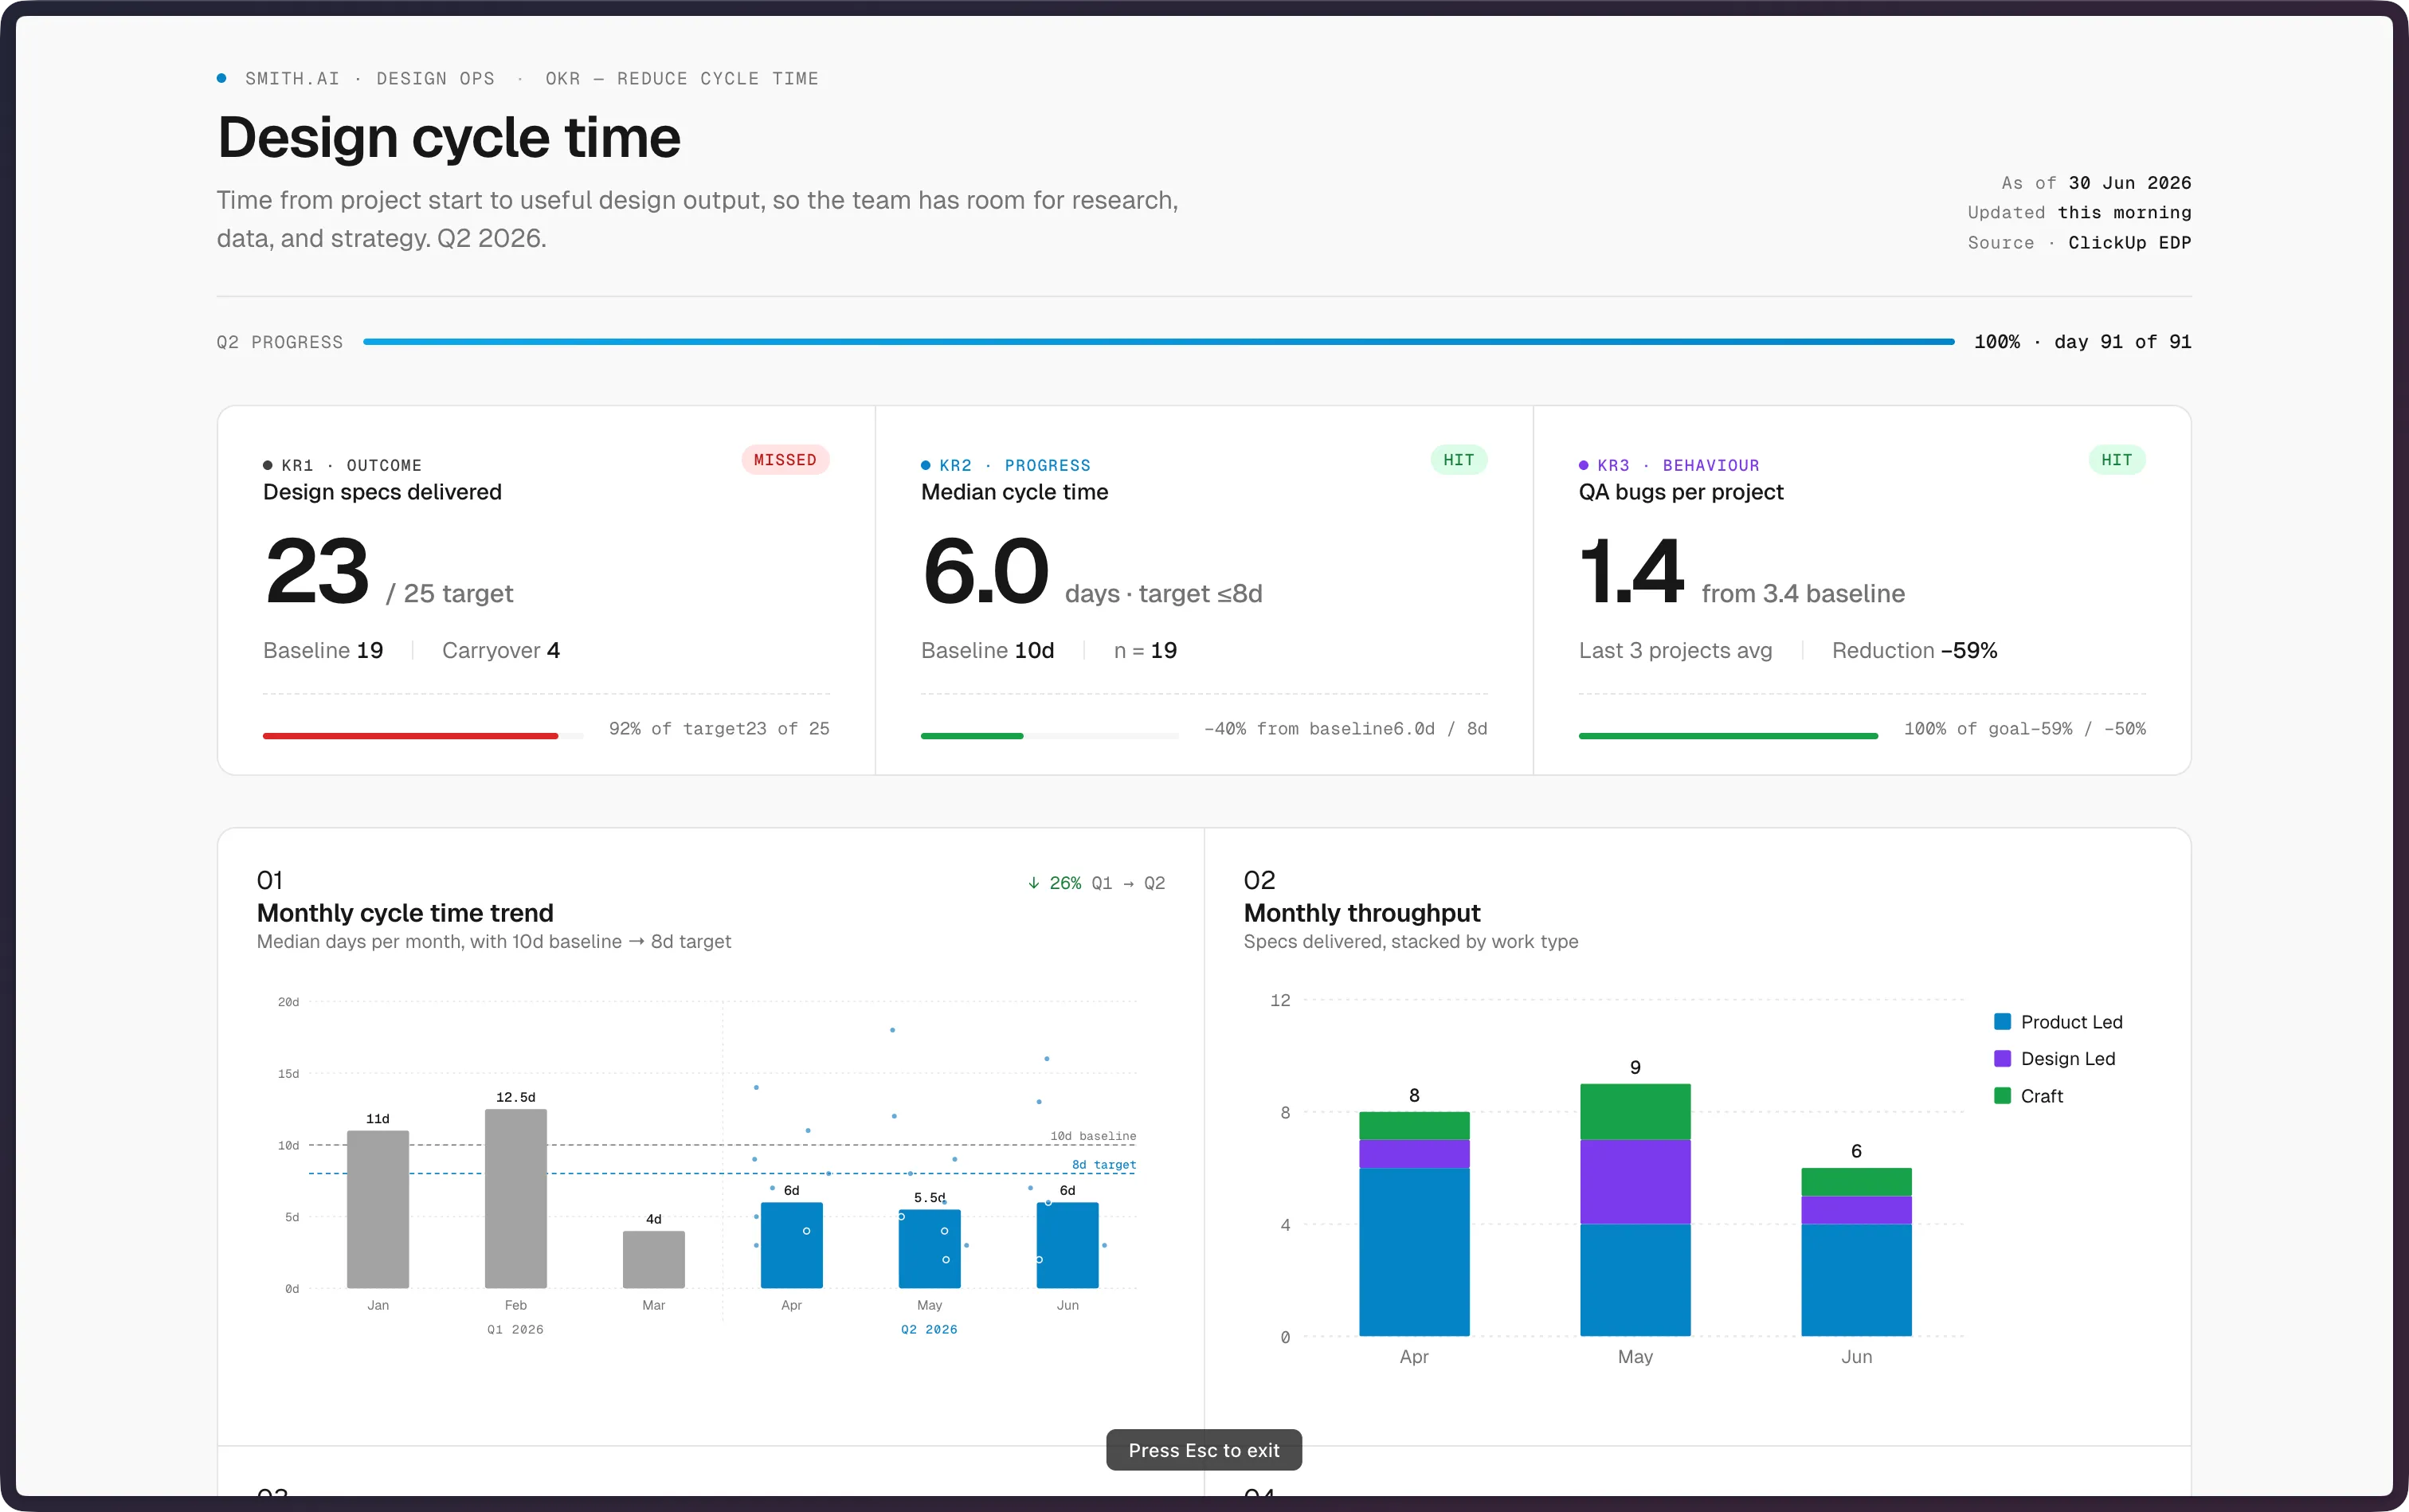Click the 'Carryover 4' stat
The image size is (2409, 1512).
pyautogui.click(x=501, y=650)
